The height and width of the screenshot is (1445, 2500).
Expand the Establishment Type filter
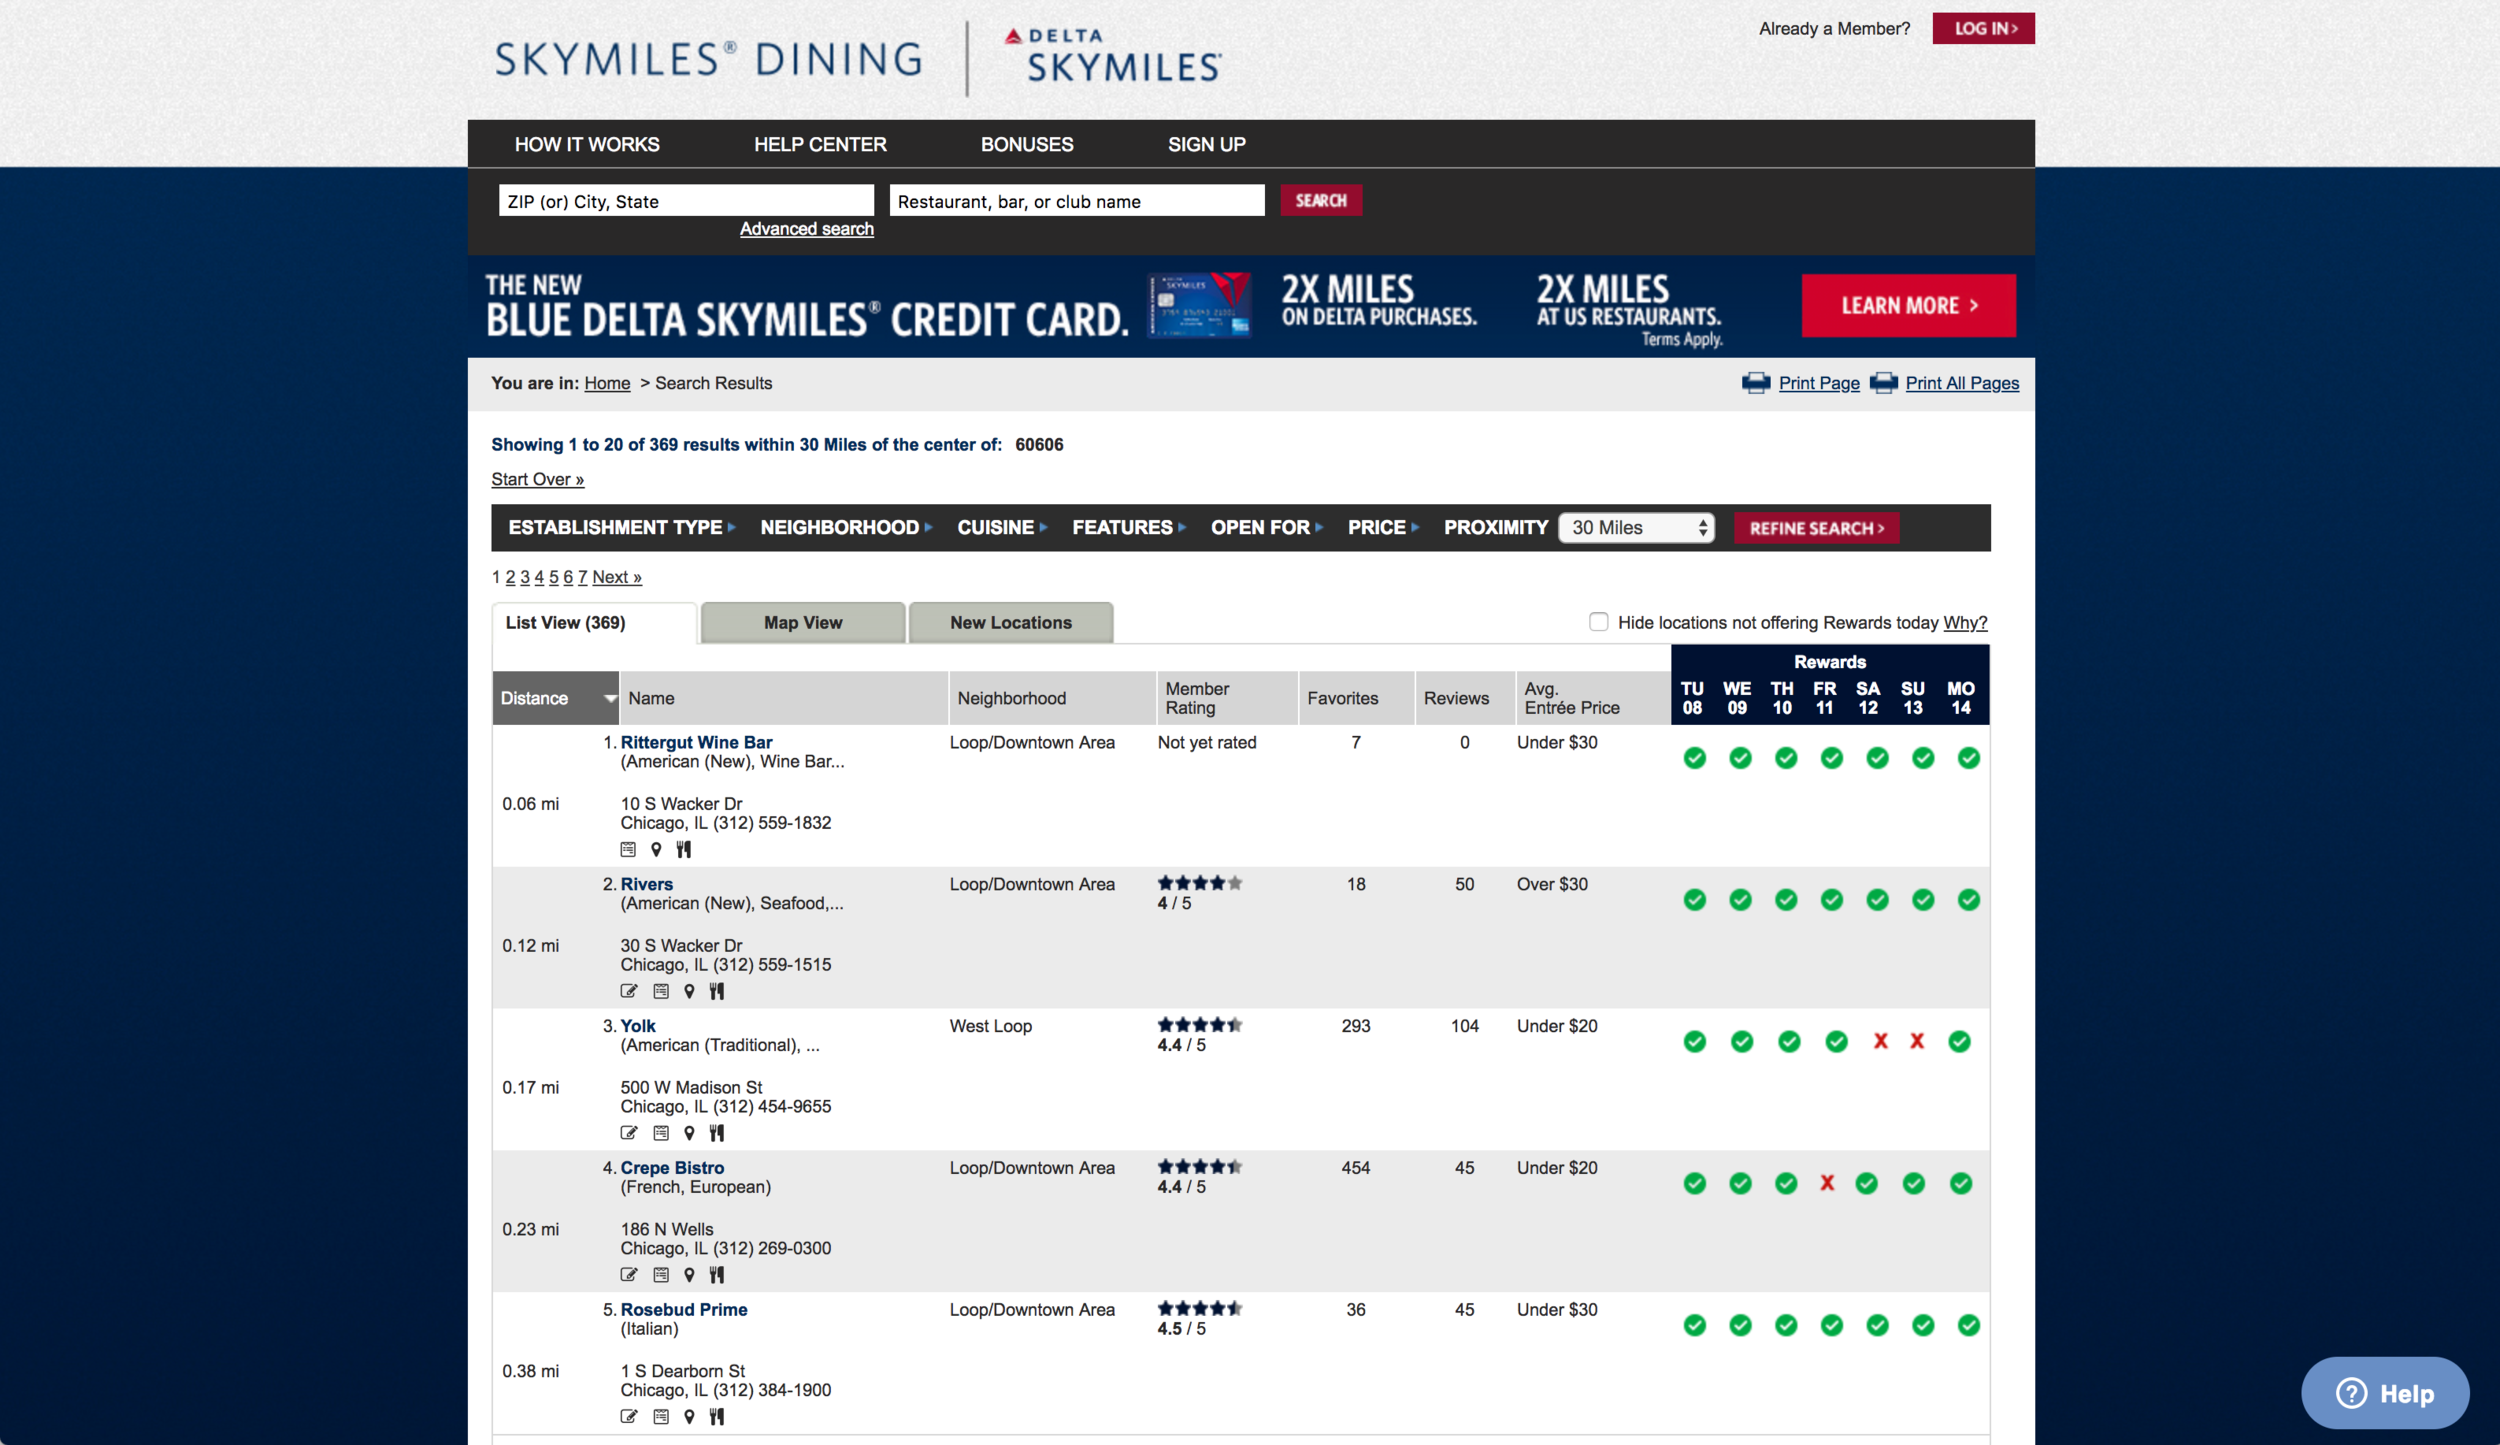621,528
